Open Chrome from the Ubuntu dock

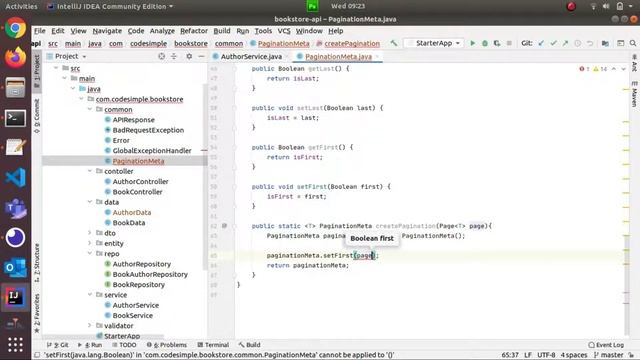pos(16,28)
